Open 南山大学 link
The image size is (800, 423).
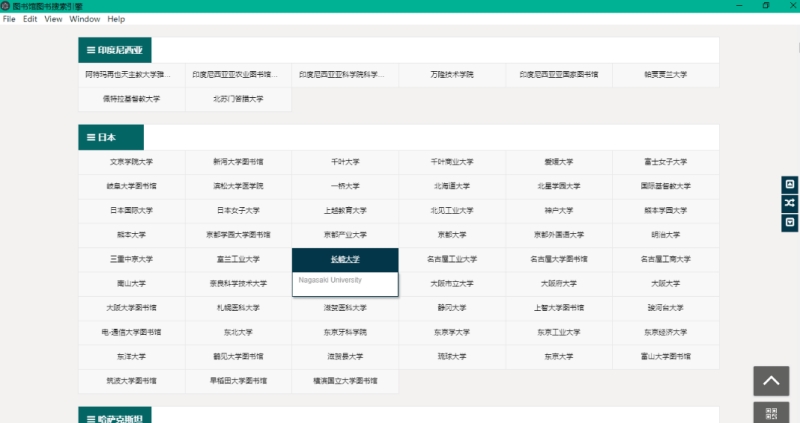click(132, 283)
